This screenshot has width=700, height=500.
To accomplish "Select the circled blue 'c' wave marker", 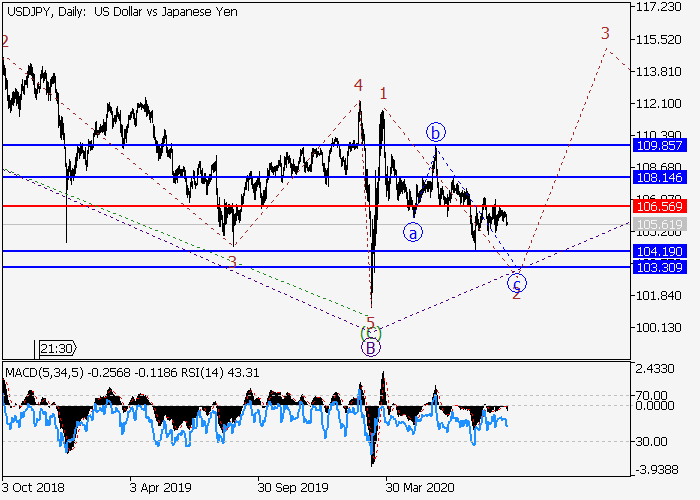I will pos(518,282).
